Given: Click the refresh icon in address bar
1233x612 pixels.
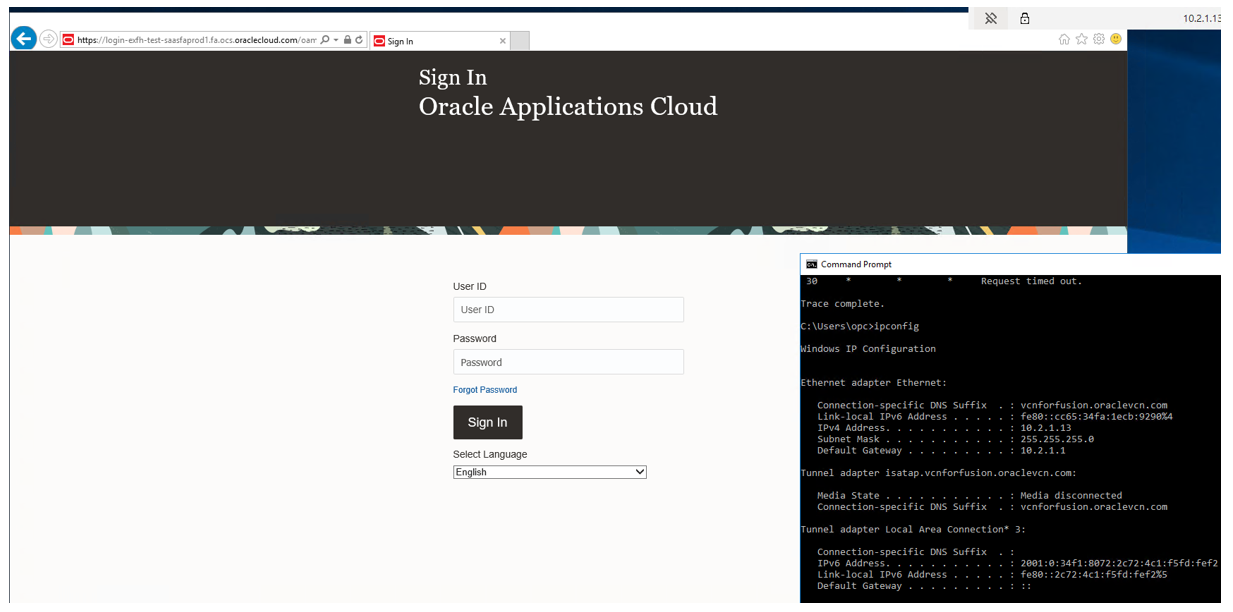Looking at the screenshot, I should tap(359, 40).
